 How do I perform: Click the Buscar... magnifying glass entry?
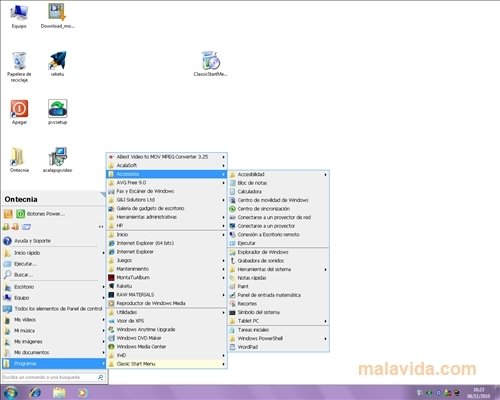(53, 275)
